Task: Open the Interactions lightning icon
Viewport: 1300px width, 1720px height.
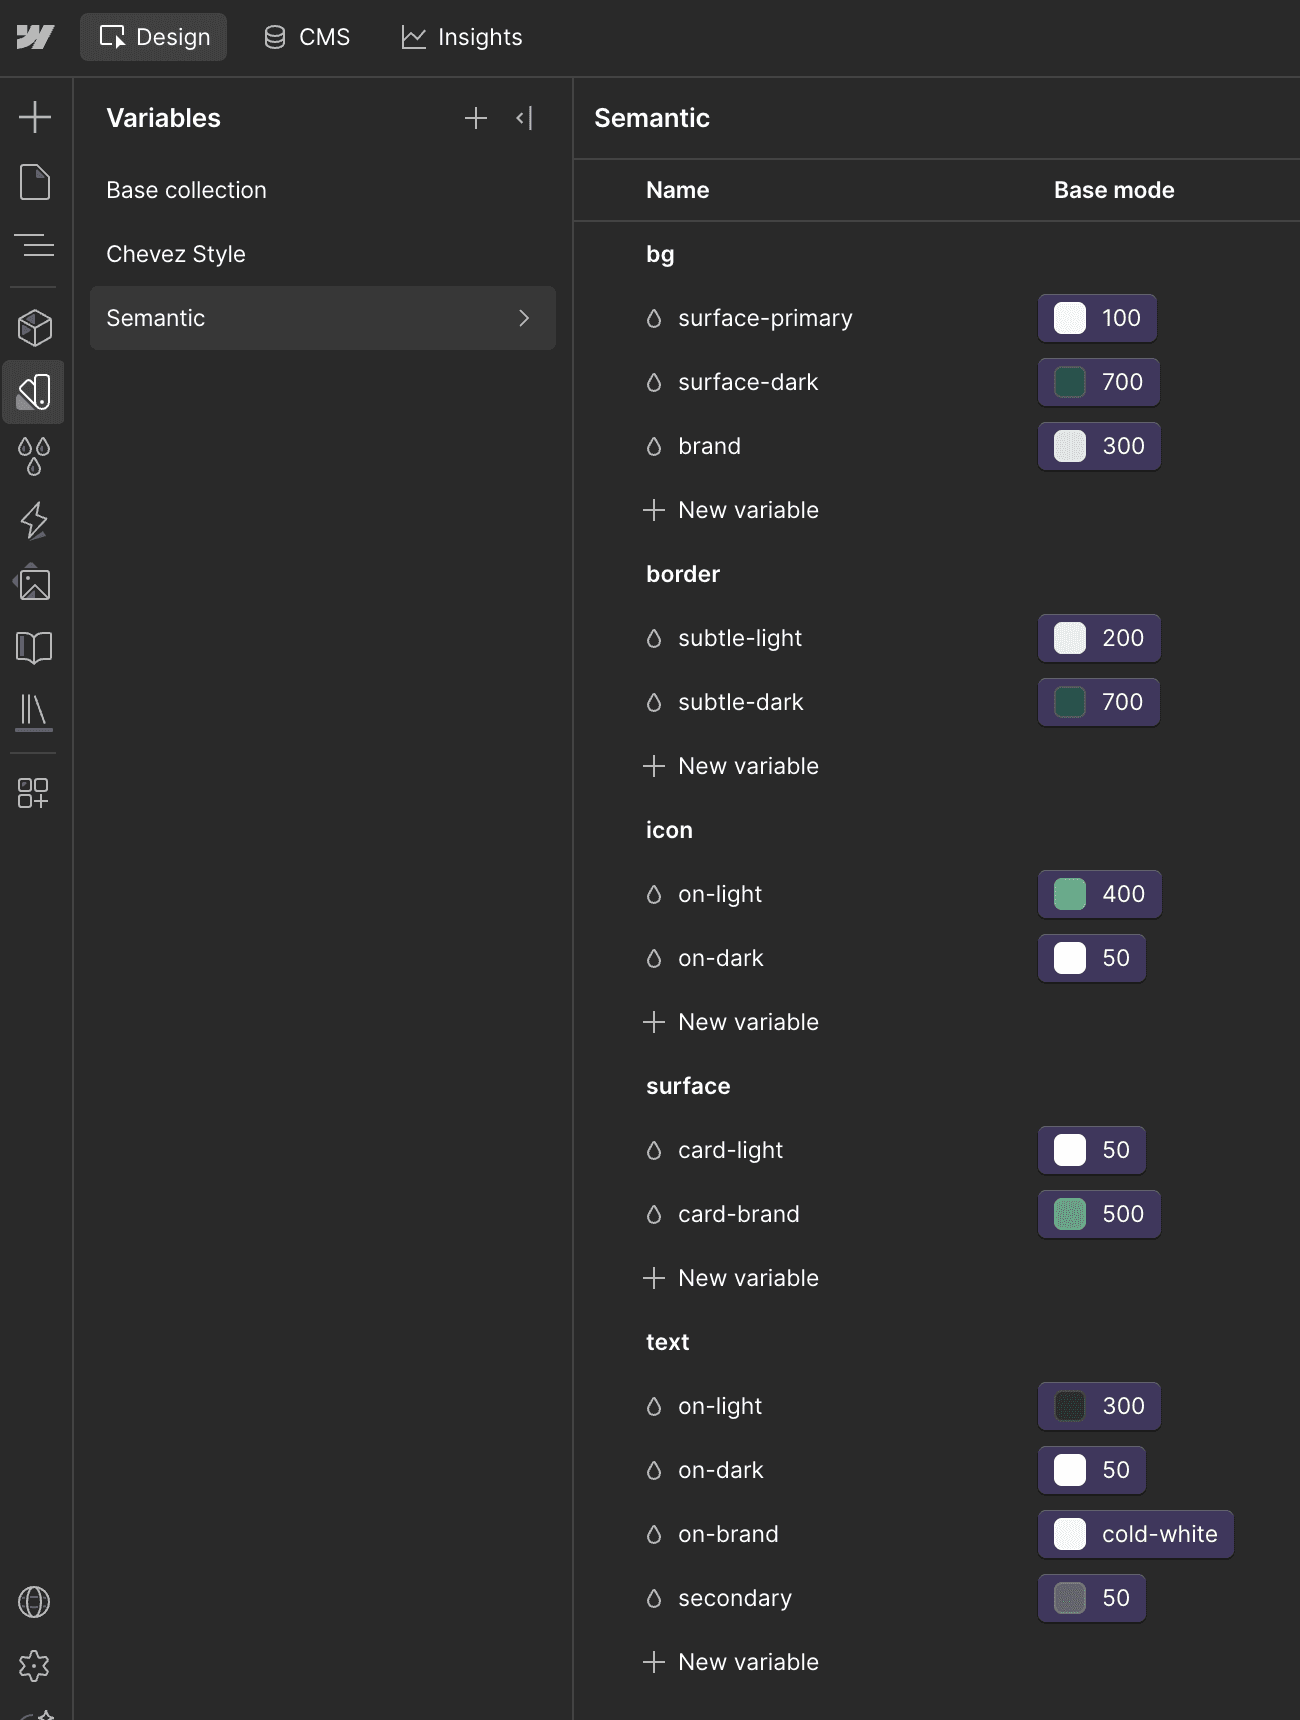Action: click(x=35, y=520)
